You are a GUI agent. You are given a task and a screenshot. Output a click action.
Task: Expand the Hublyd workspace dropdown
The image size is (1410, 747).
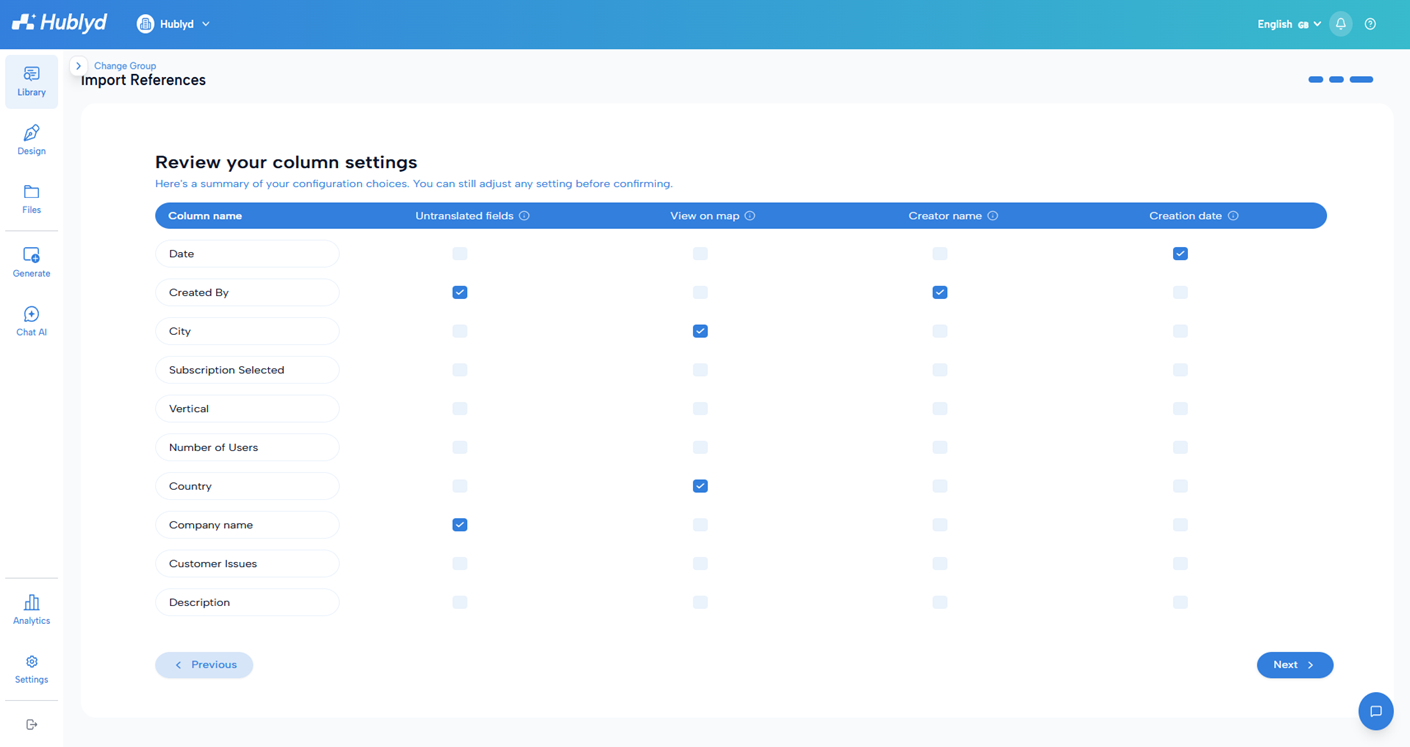(174, 24)
